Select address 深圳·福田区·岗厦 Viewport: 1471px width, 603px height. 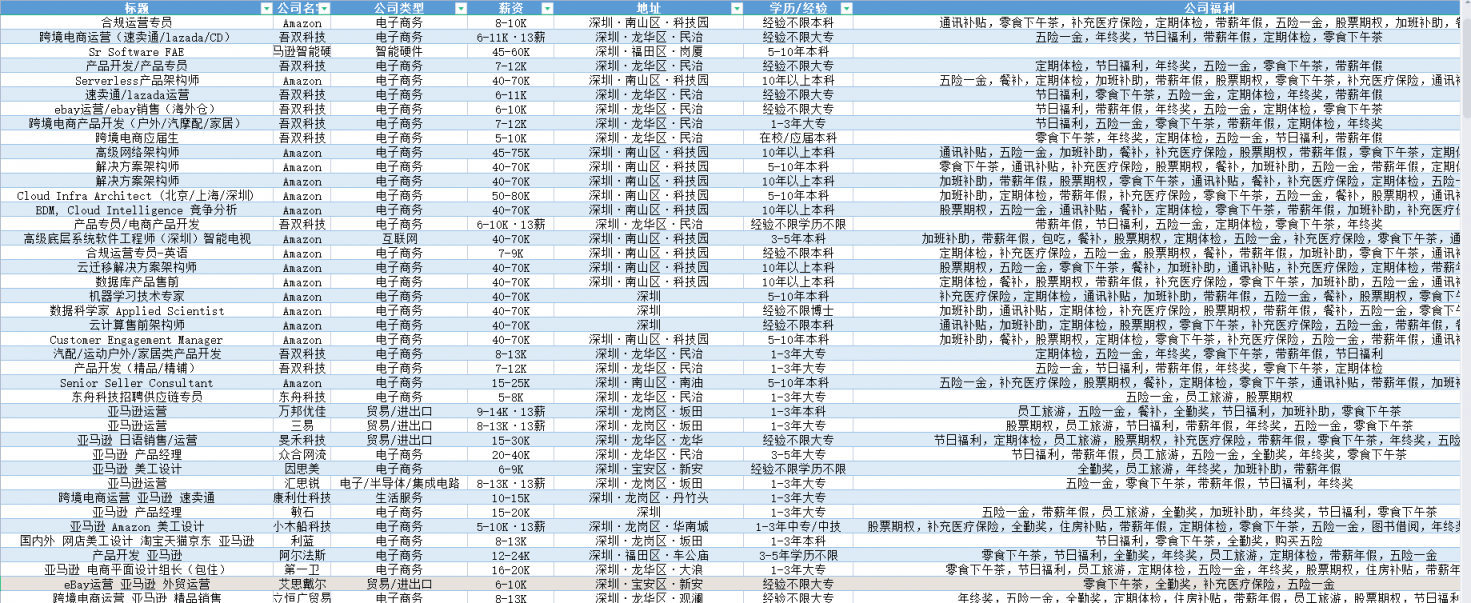coord(648,51)
